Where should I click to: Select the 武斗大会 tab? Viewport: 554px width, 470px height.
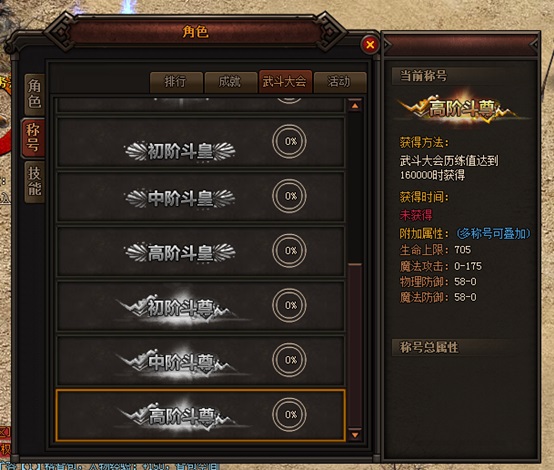tap(285, 82)
